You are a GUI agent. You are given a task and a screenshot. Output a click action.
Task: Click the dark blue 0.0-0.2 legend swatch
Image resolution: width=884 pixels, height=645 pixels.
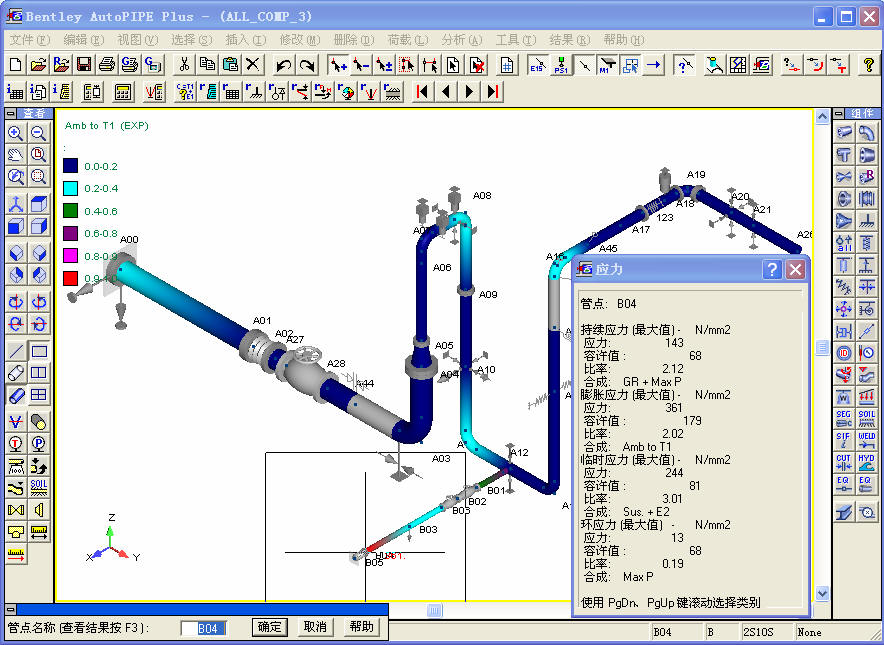tap(70, 166)
